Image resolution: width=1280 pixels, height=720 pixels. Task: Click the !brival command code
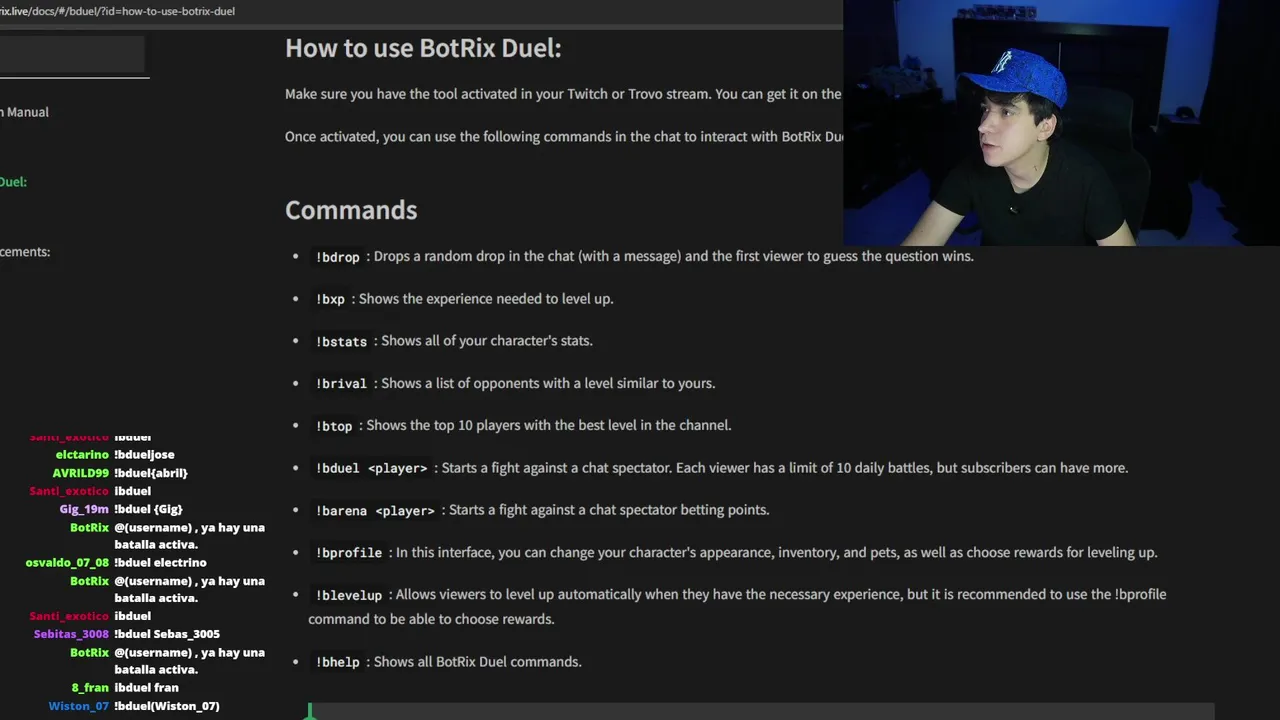[341, 383]
